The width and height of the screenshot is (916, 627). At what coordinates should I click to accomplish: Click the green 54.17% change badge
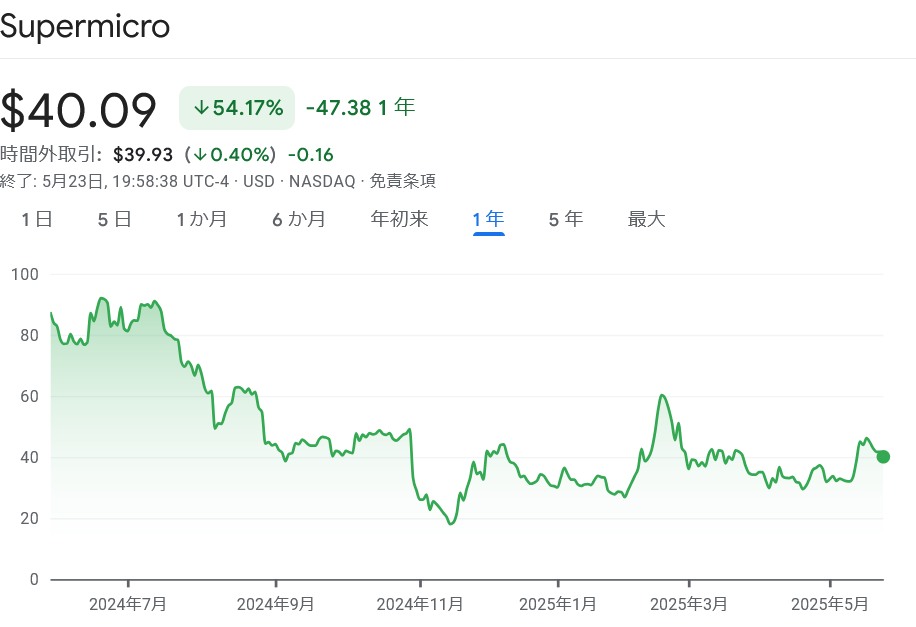point(237,107)
